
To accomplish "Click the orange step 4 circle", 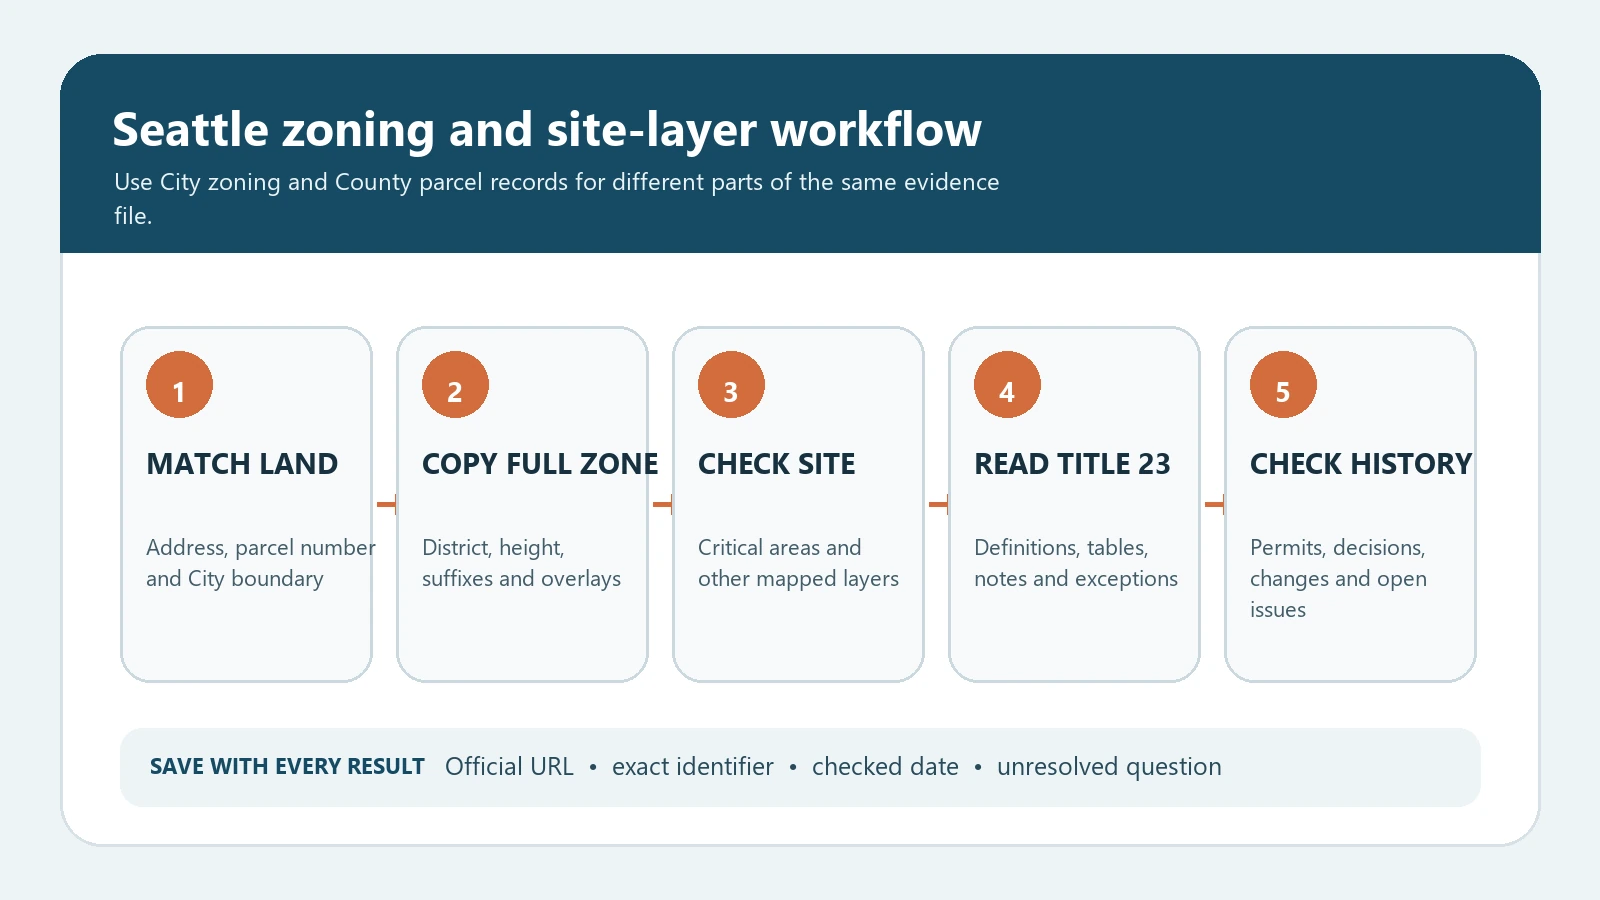I will tap(1007, 384).
